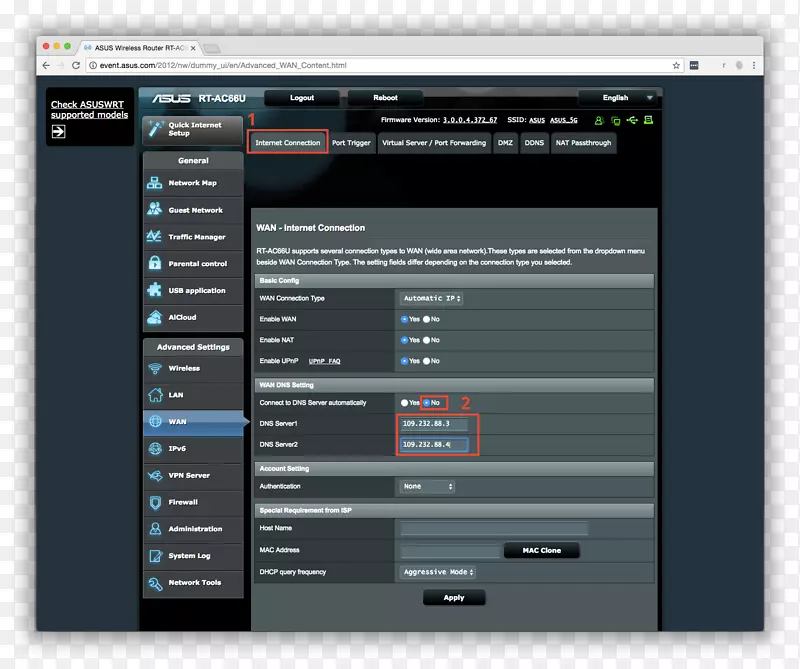Choose No for automatic DNS Server connection
800x669 pixels.
pos(427,403)
